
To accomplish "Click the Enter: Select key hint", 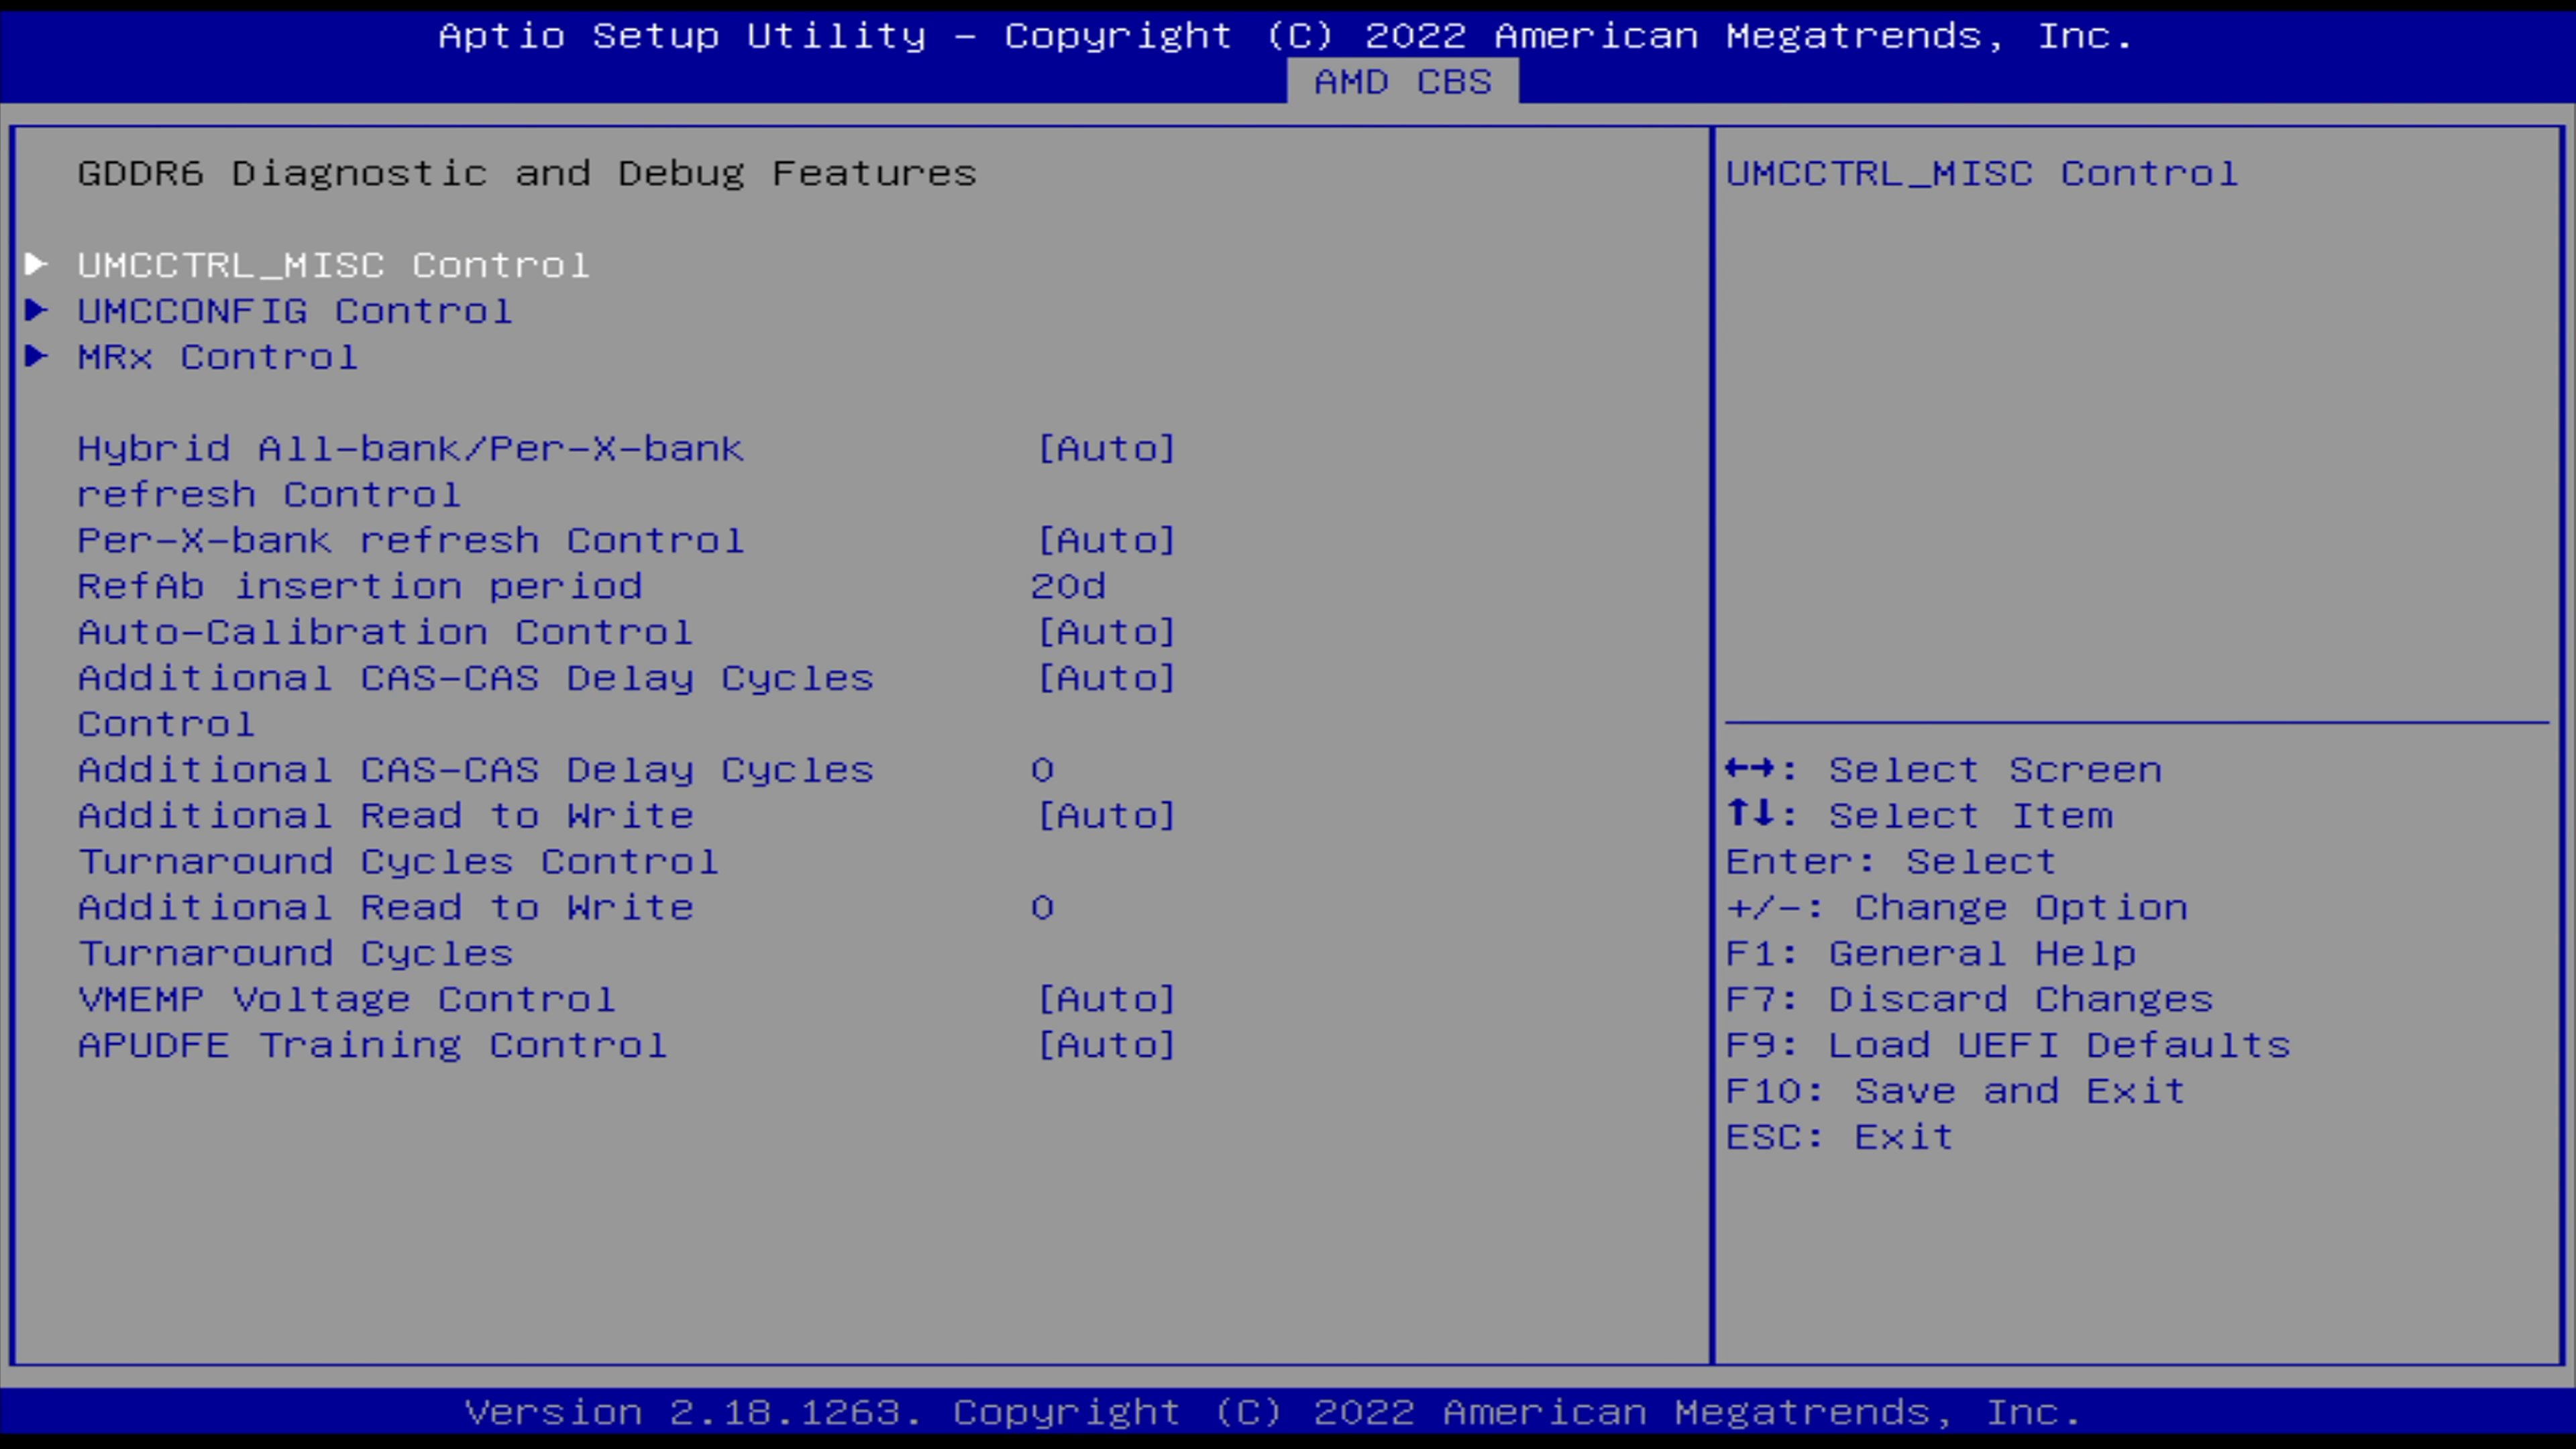I will click(1891, 862).
